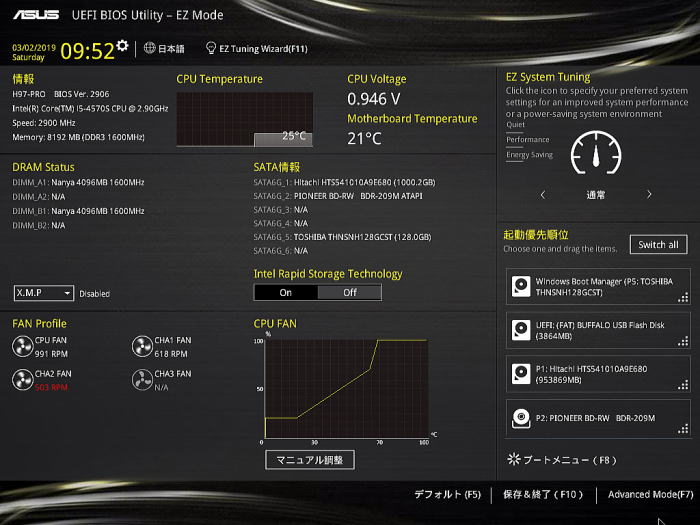
Task: Click the CPU Temperature bar graph
Action: pyautogui.click(x=245, y=119)
